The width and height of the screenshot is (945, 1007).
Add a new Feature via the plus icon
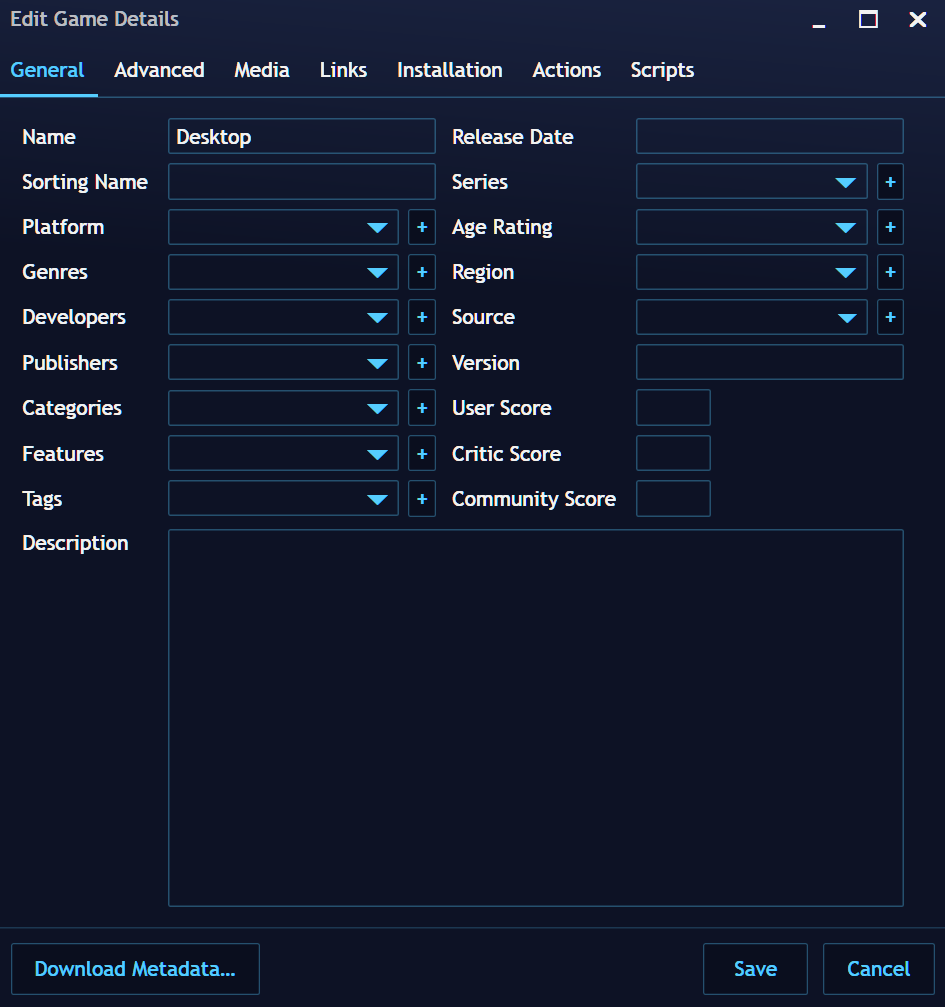(421, 453)
